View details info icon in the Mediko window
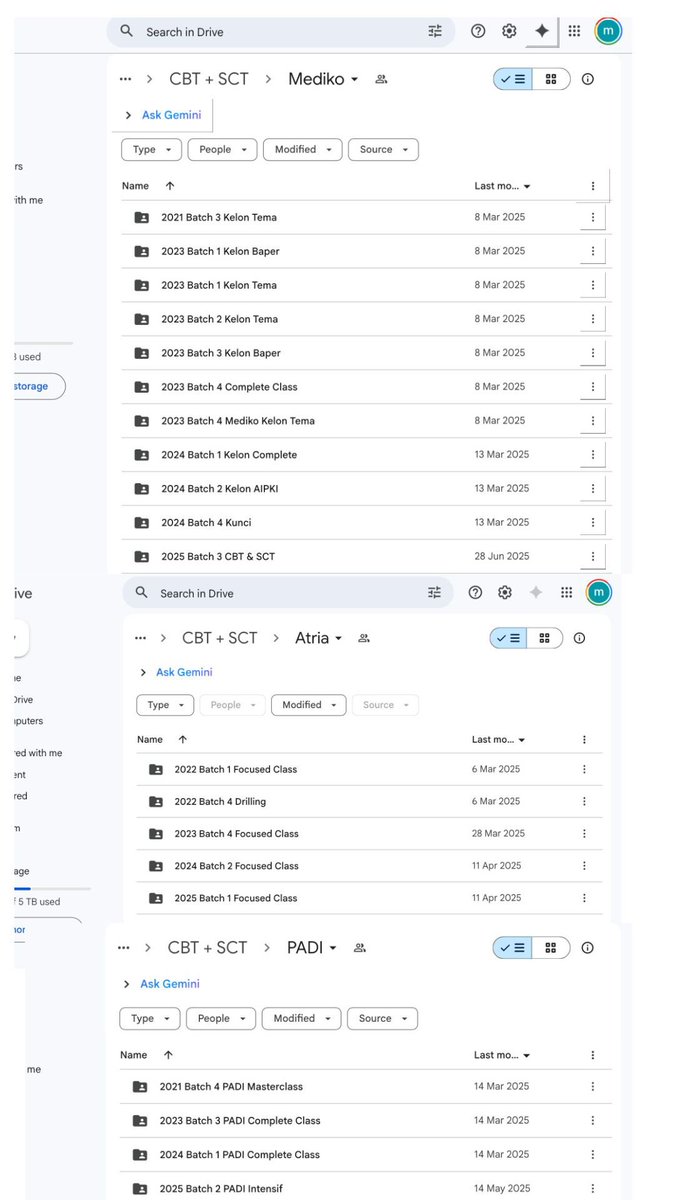 pyautogui.click(x=588, y=79)
